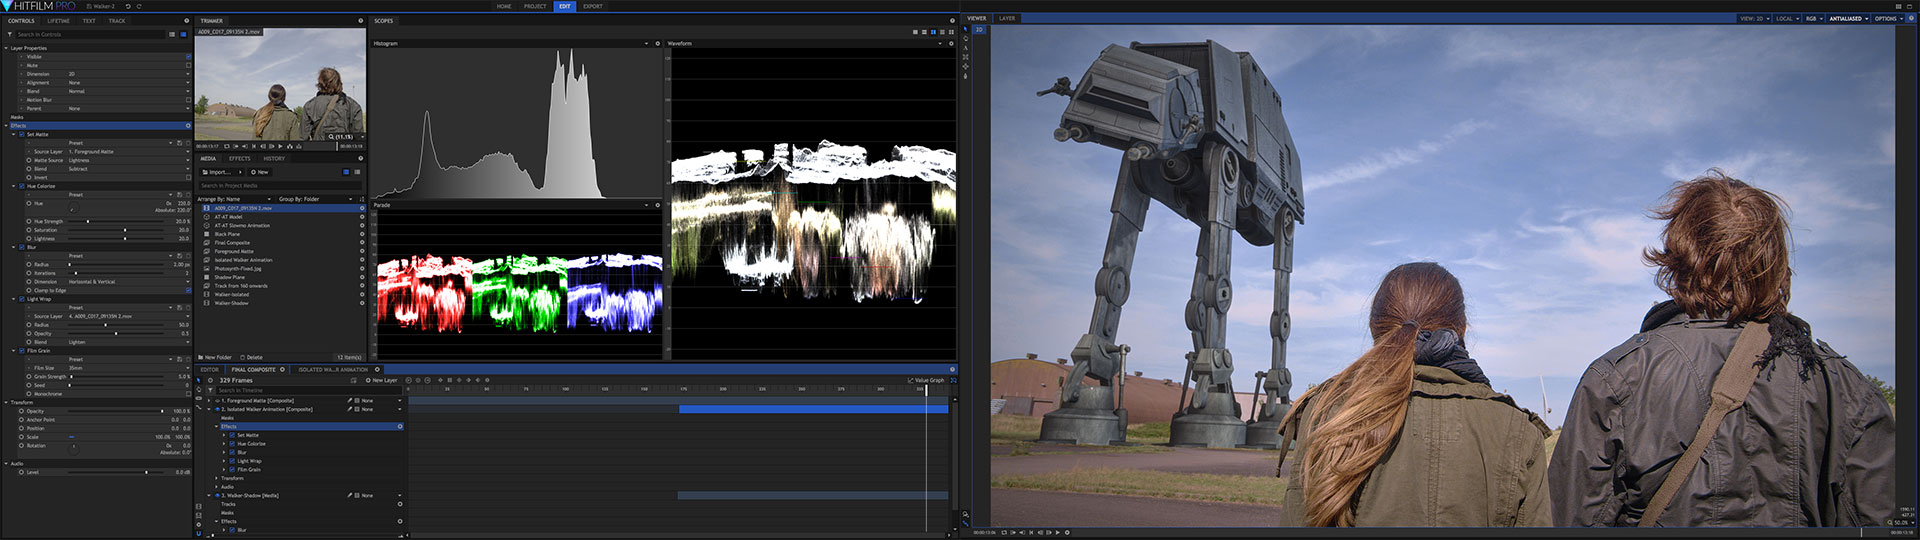Open the Waveform scope settings gear

pos(951,43)
